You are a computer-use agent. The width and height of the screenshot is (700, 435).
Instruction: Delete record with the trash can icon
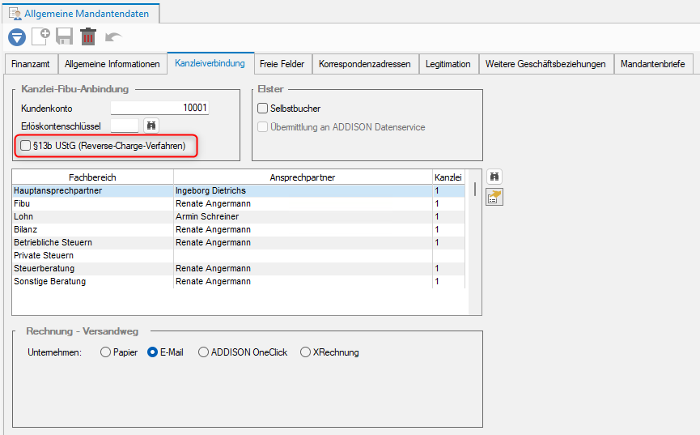point(88,37)
